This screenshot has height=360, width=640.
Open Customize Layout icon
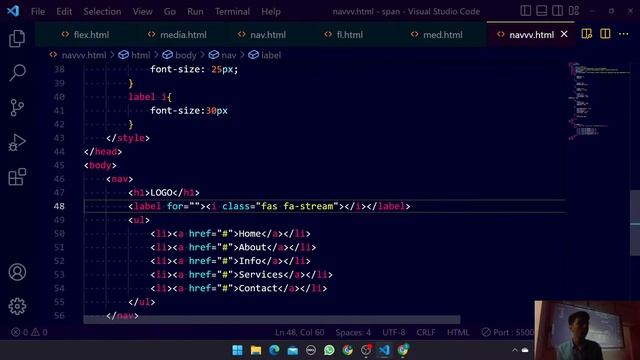[574, 11]
